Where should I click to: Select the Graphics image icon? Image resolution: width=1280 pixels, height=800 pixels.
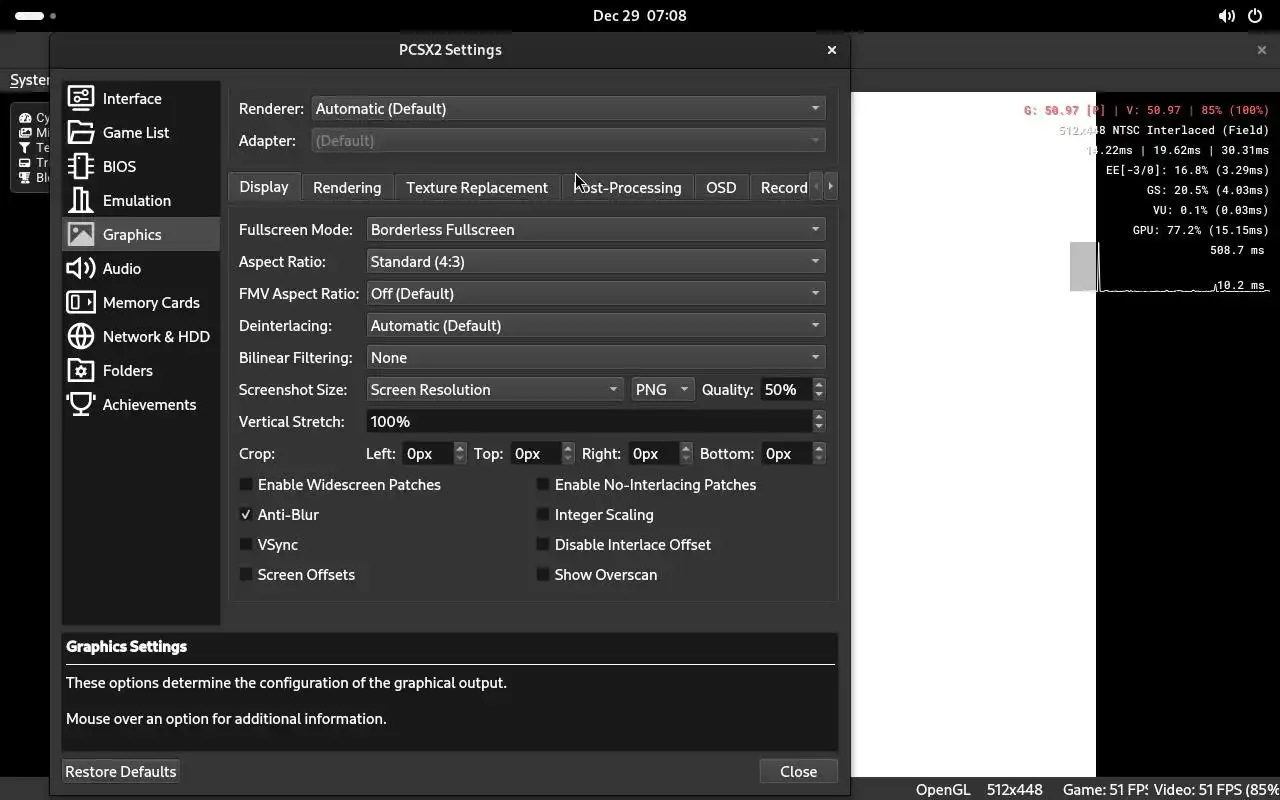coord(81,234)
